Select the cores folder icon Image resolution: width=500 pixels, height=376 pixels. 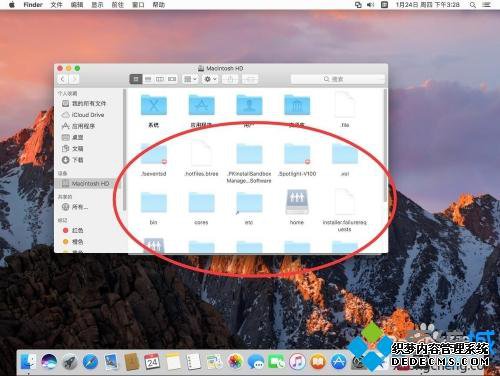[x=201, y=202]
